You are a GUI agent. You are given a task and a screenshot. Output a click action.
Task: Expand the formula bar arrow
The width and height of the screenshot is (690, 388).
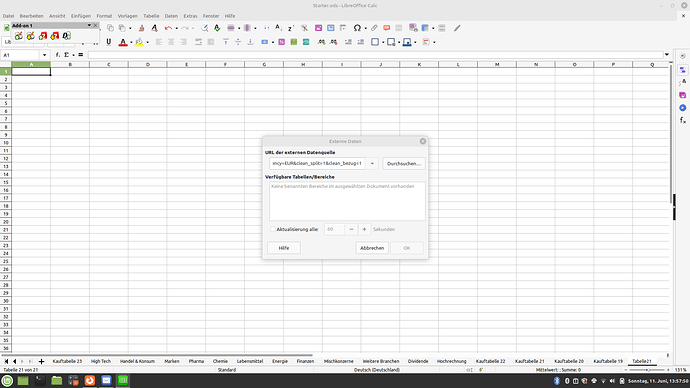667,55
